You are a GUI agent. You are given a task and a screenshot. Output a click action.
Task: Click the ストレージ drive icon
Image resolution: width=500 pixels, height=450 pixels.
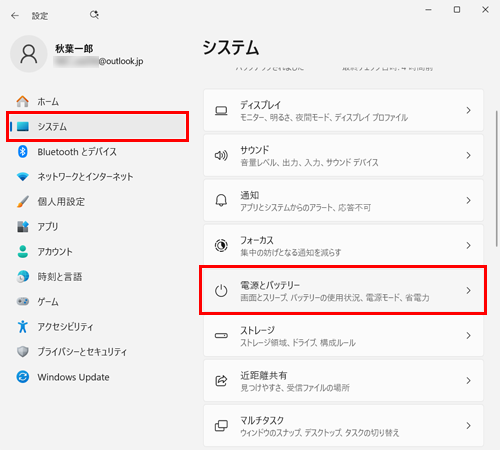(221, 335)
